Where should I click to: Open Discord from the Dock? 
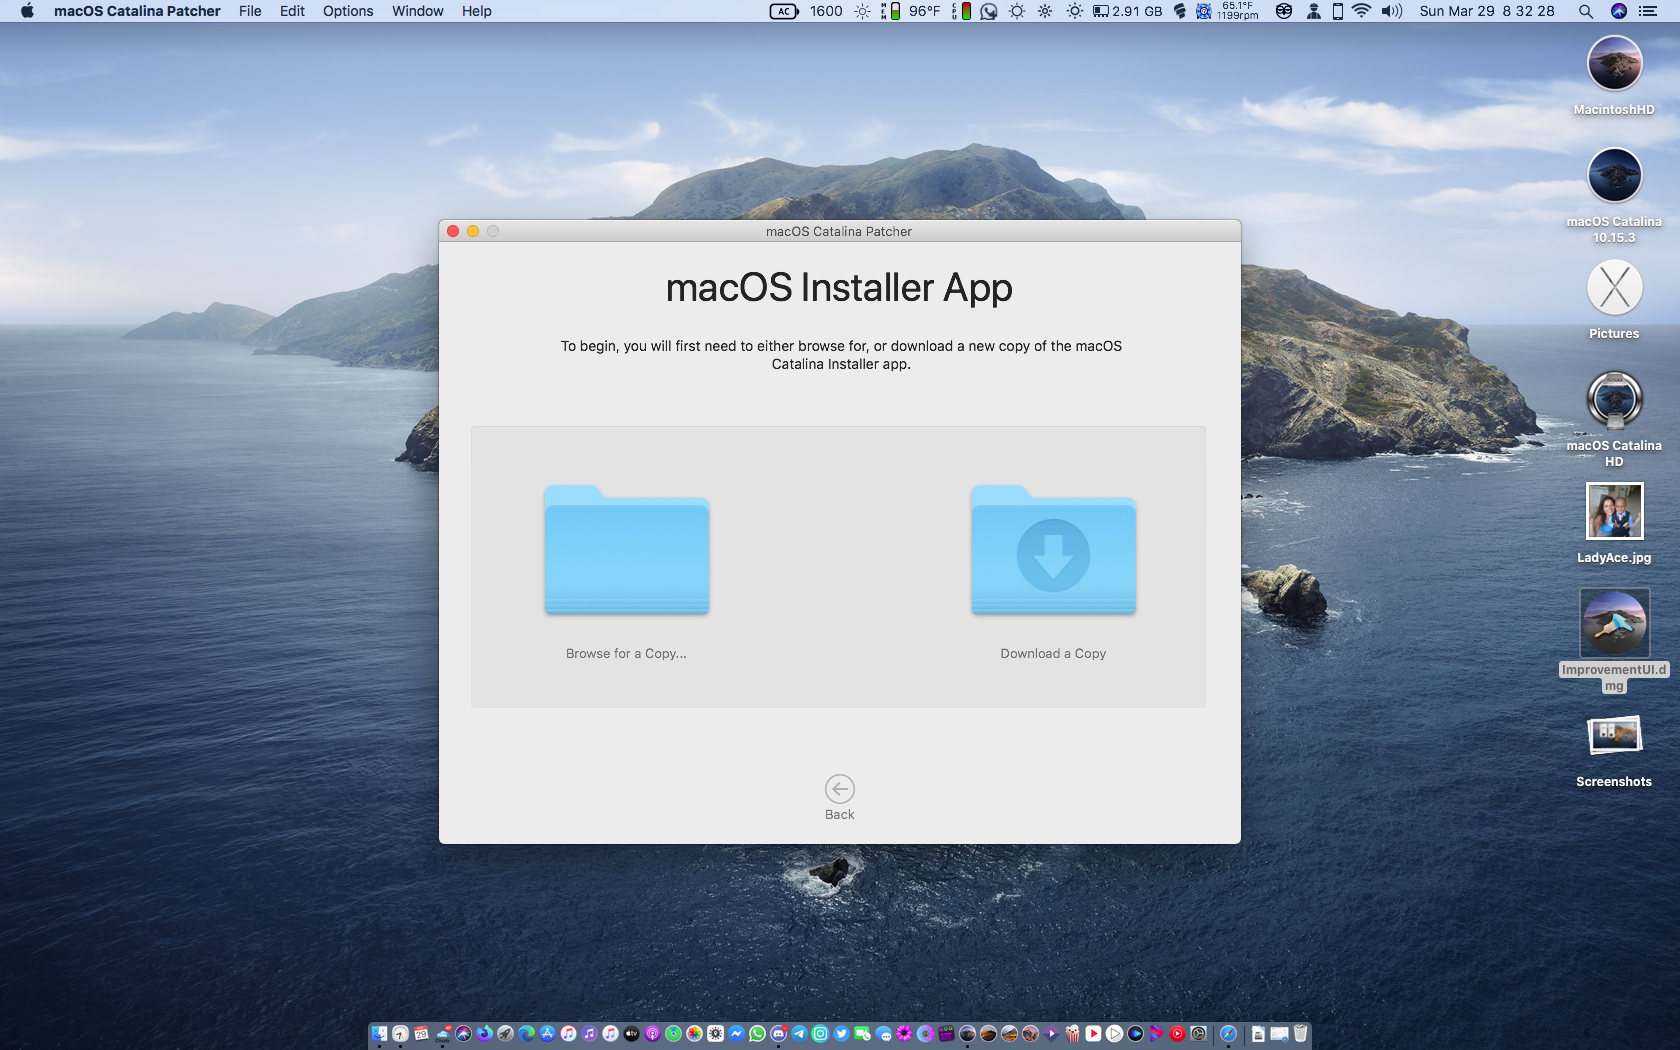779,1034
